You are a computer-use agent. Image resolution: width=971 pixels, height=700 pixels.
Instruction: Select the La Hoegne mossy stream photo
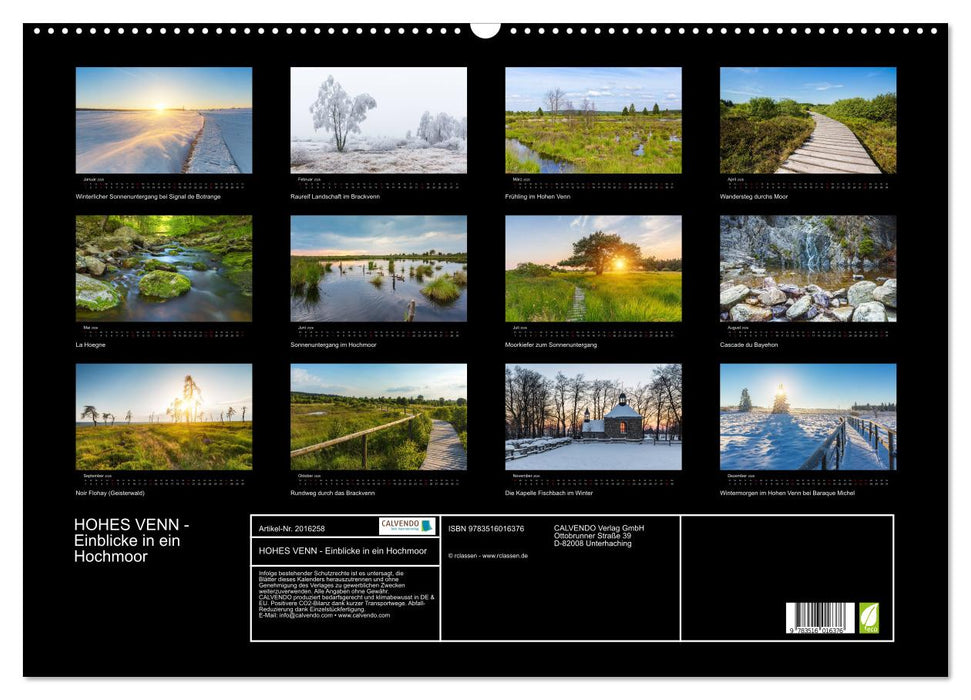[x=164, y=268]
